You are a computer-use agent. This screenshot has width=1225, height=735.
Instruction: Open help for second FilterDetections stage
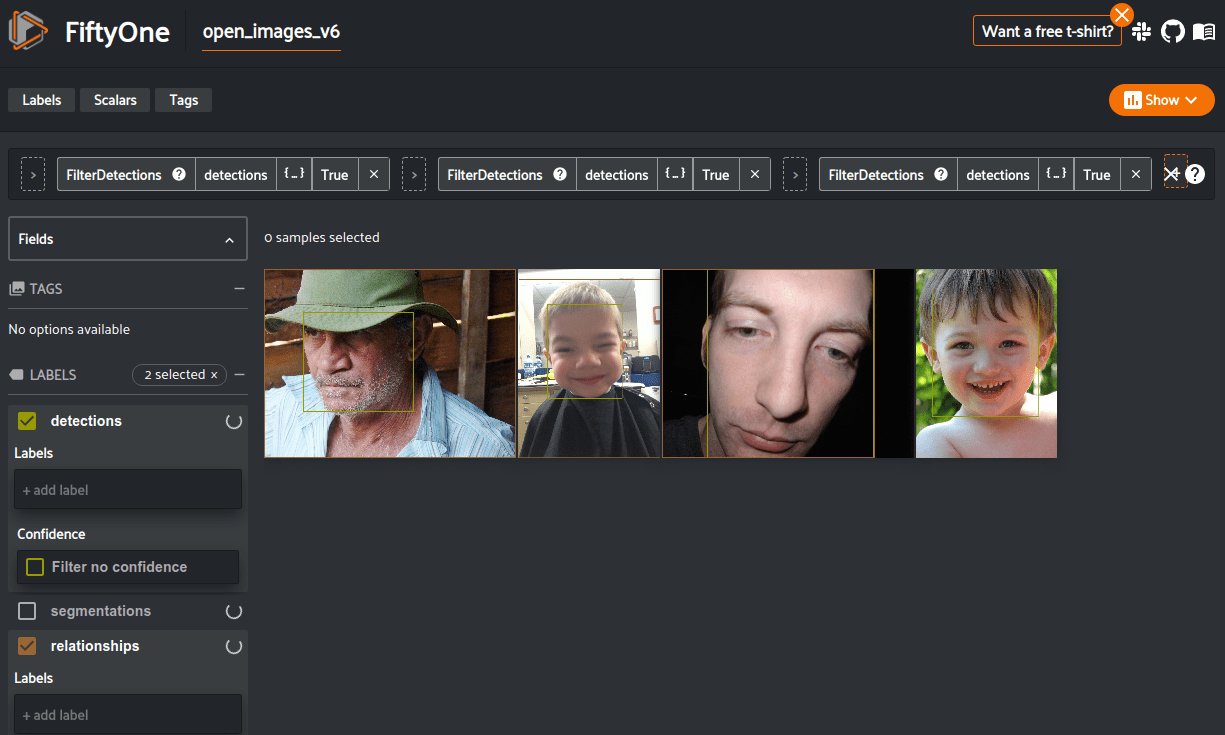coord(560,174)
